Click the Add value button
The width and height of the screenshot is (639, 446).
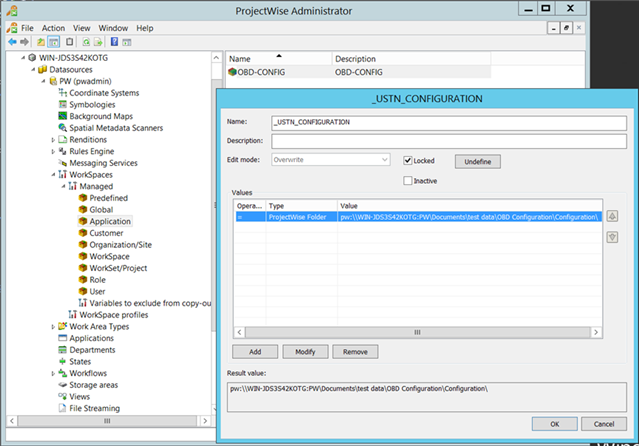255,351
